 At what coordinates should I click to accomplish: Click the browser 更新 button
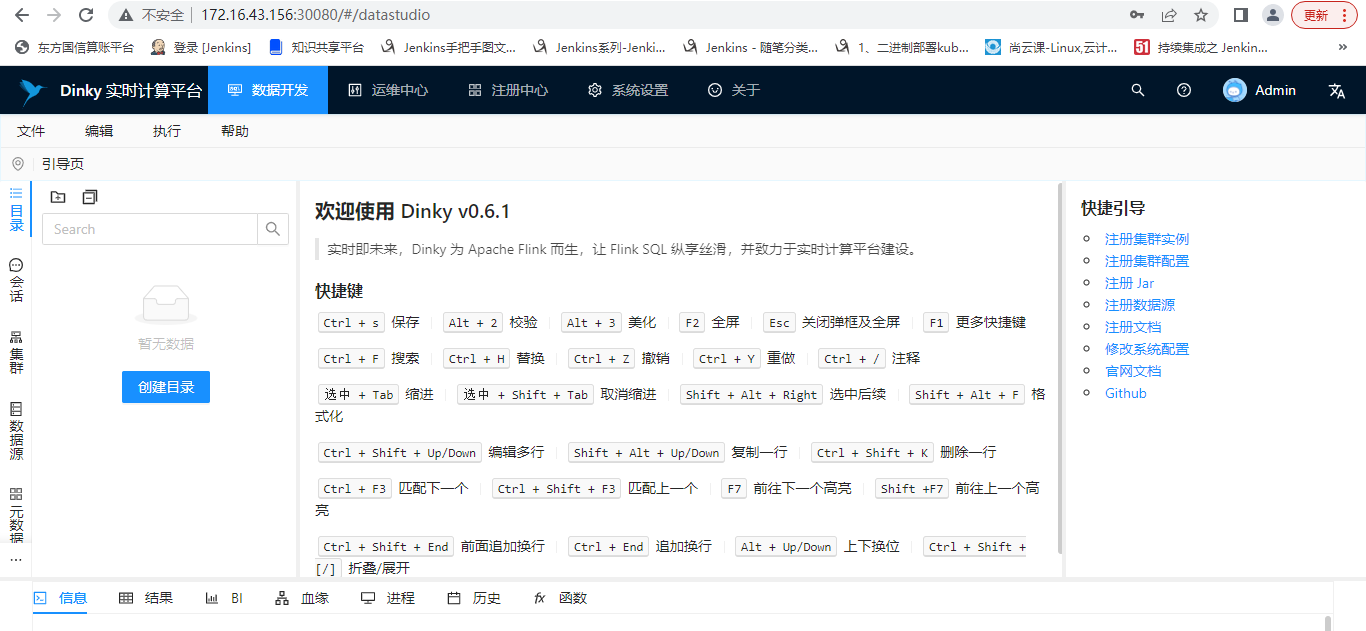click(x=1325, y=15)
